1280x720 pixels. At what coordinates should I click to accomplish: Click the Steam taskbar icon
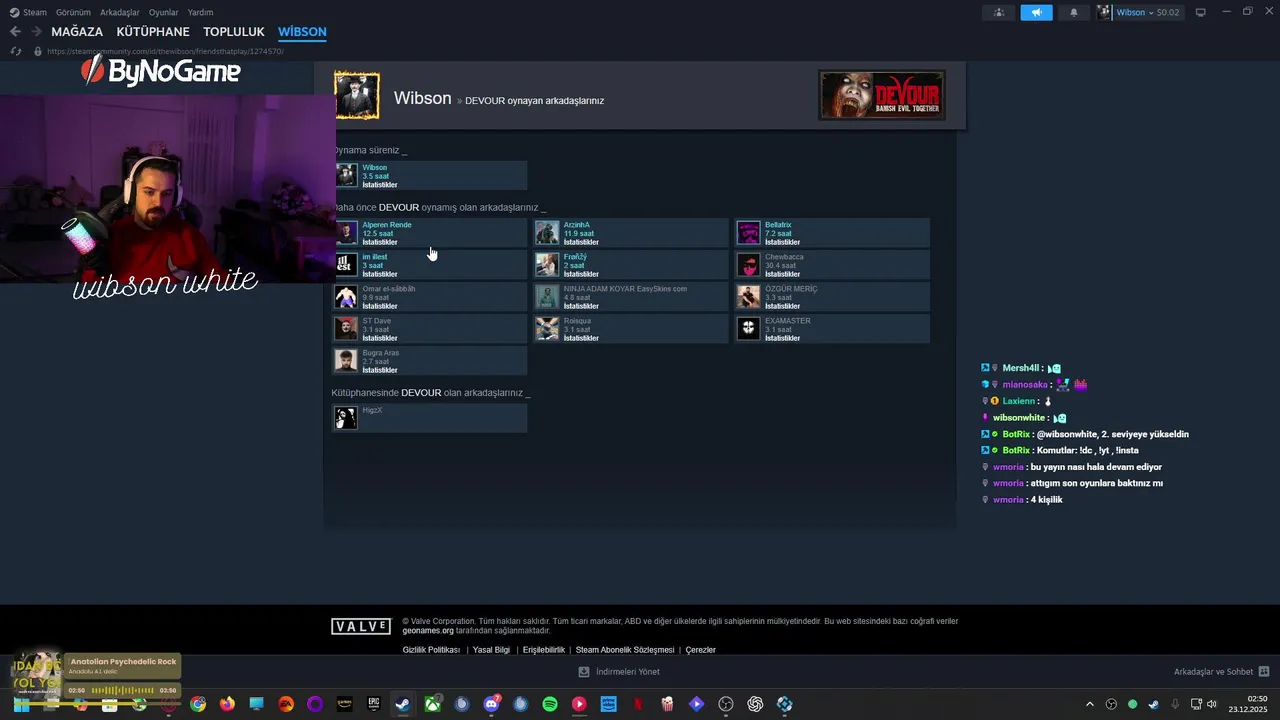click(x=403, y=704)
